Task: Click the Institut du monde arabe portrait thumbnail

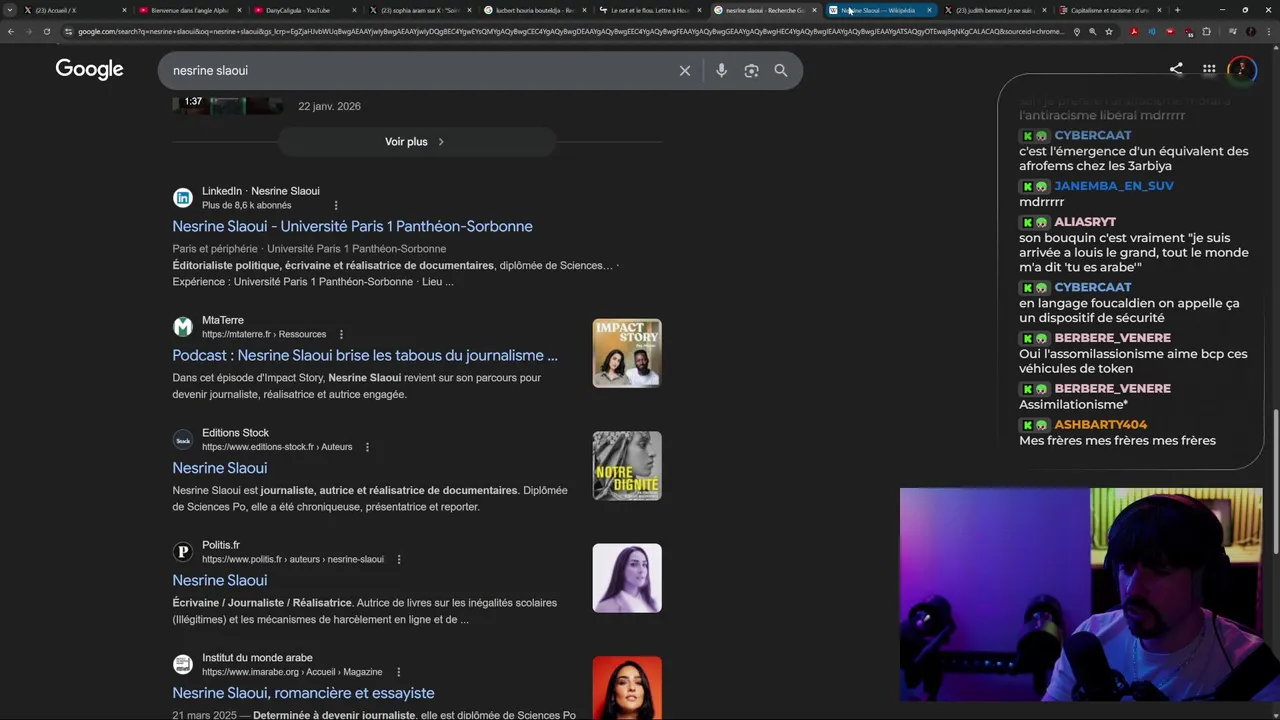Action: [627, 688]
